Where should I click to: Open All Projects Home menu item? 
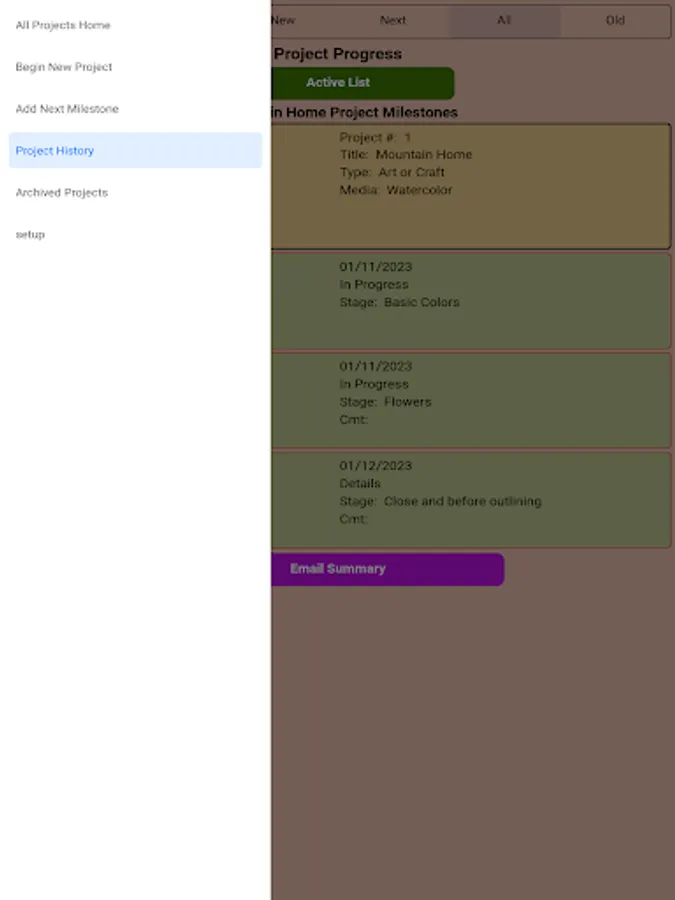(135, 25)
